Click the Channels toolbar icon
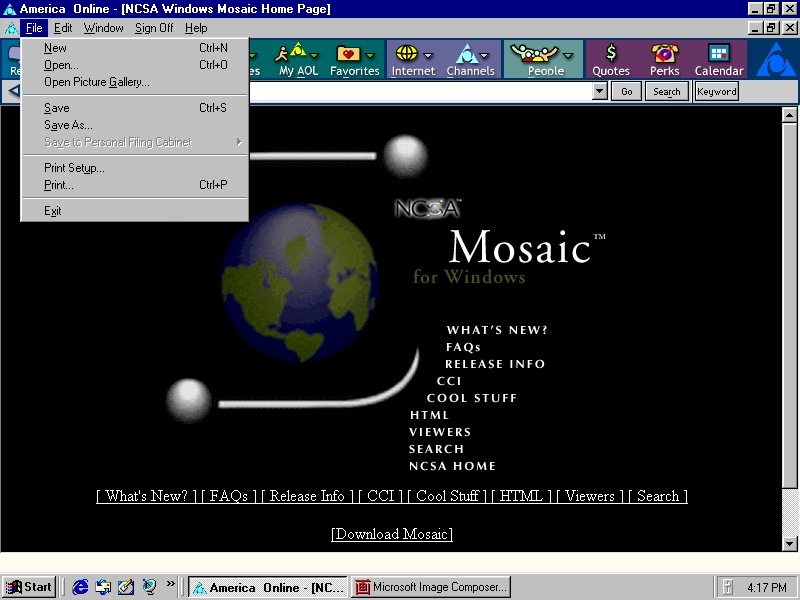Screen dimensions: 800x600 coord(465,53)
